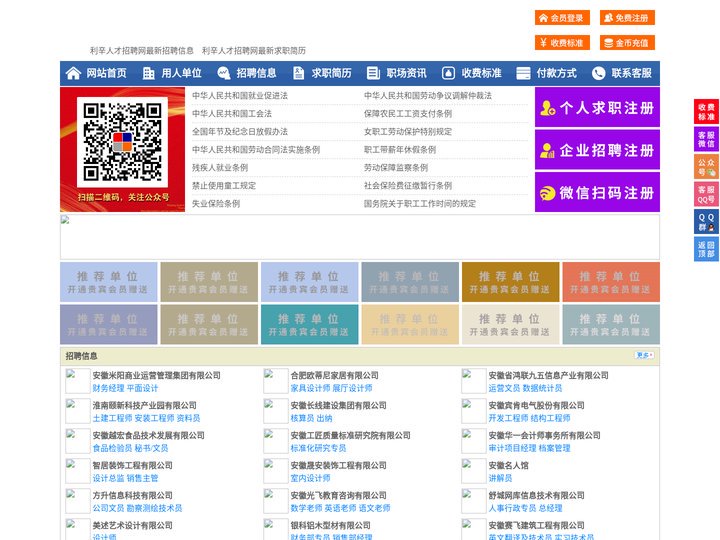The height and width of the screenshot is (540, 720).
Task: Click the 企业招聘注册 purple button
Action: pyautogui.click(x=597, y=150)
